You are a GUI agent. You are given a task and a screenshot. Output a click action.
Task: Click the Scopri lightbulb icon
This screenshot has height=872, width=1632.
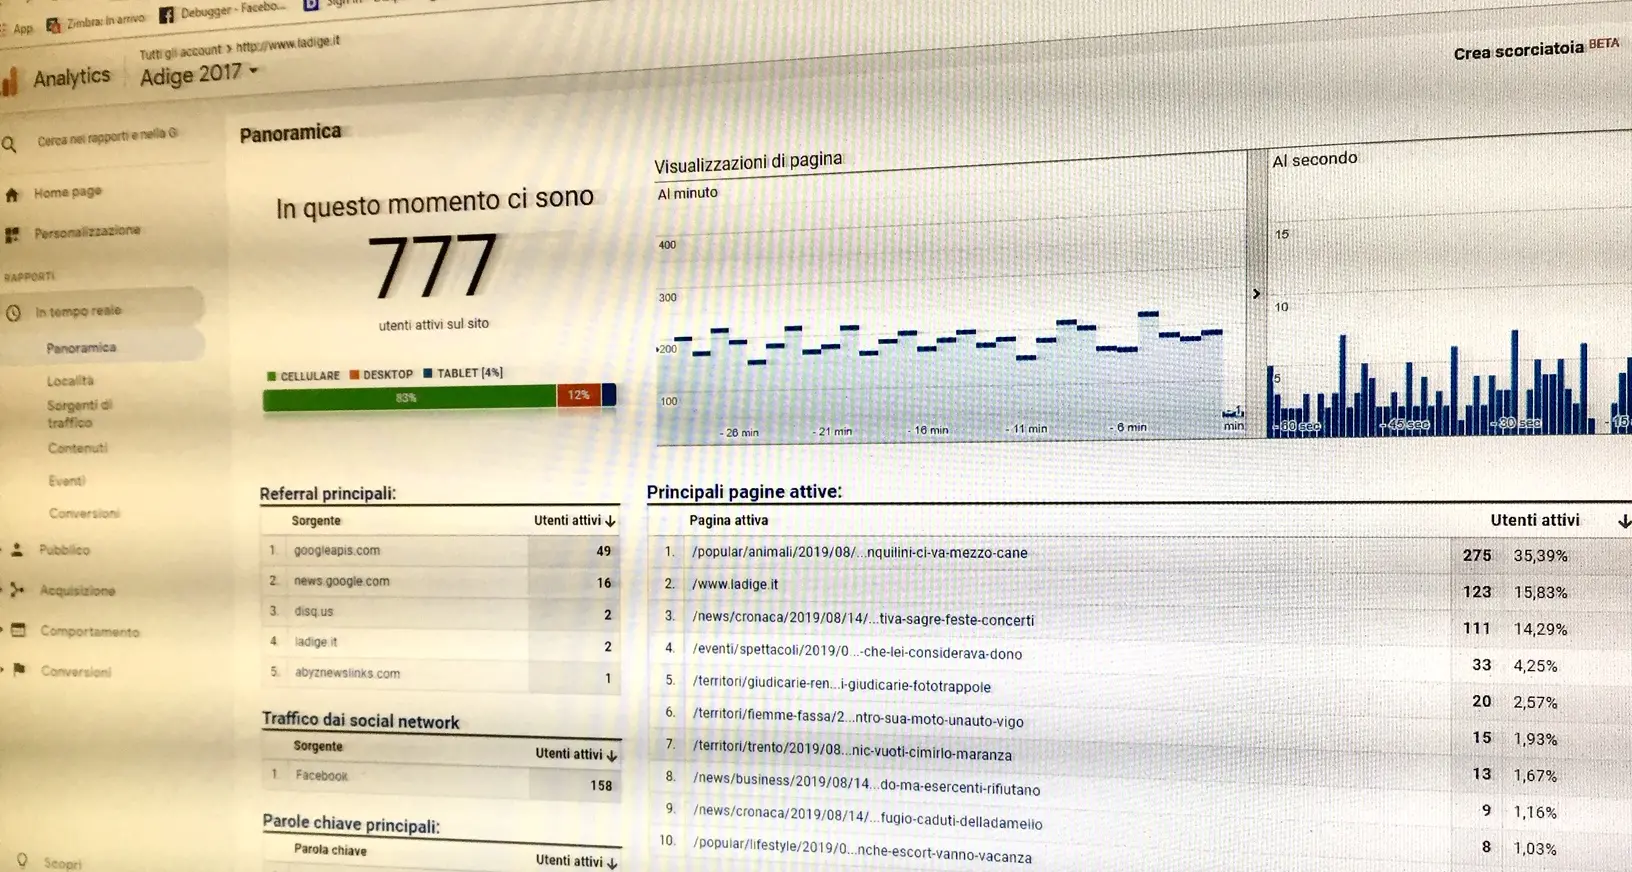[22, 861]
